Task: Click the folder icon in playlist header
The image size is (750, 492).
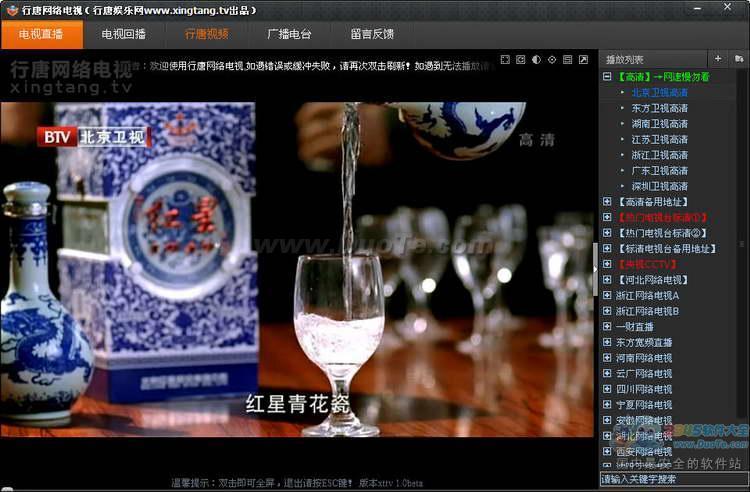Action: pos(739,59)
